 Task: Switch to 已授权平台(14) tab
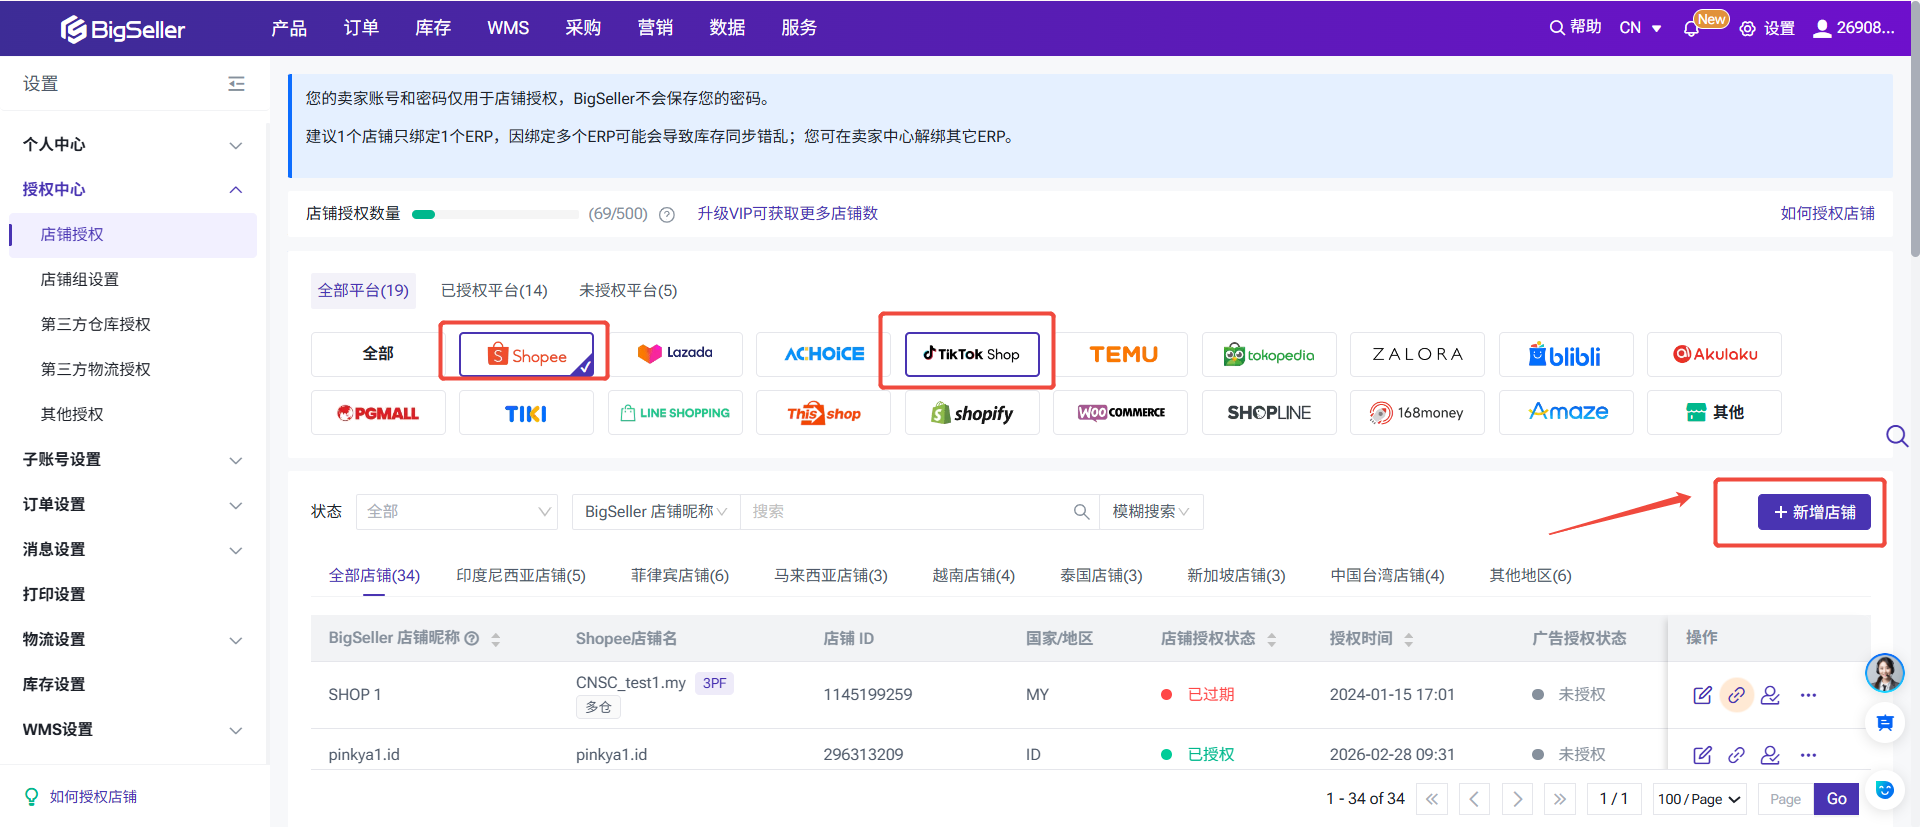point(494,291)
